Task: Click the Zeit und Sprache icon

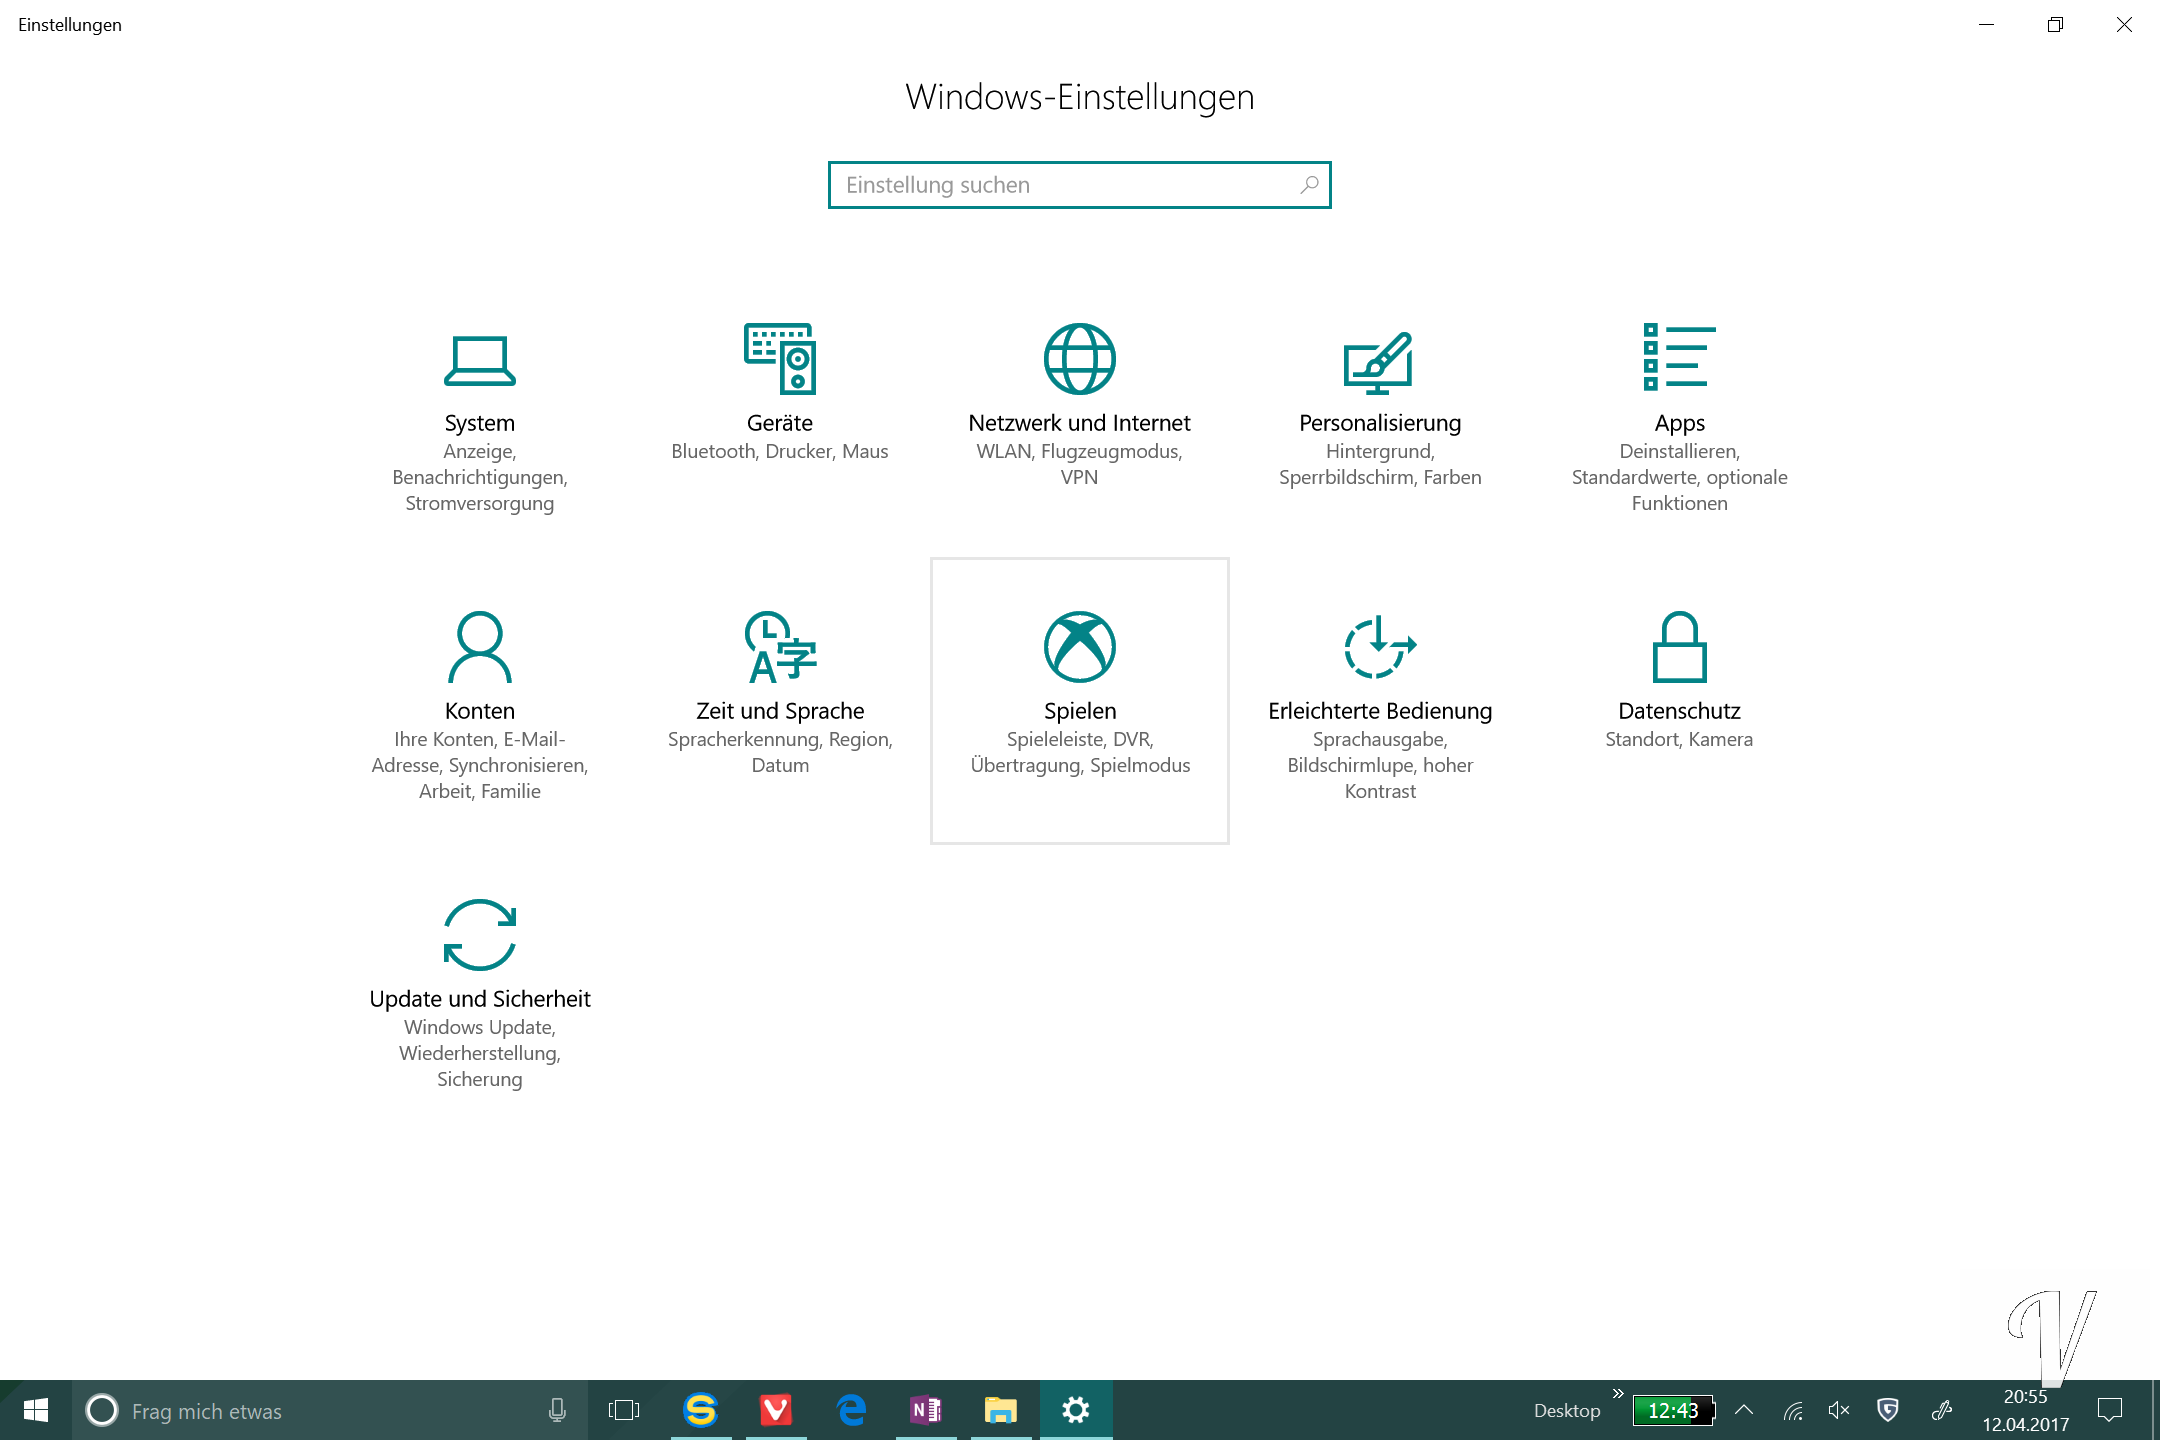Action: [x=779, y=647]
